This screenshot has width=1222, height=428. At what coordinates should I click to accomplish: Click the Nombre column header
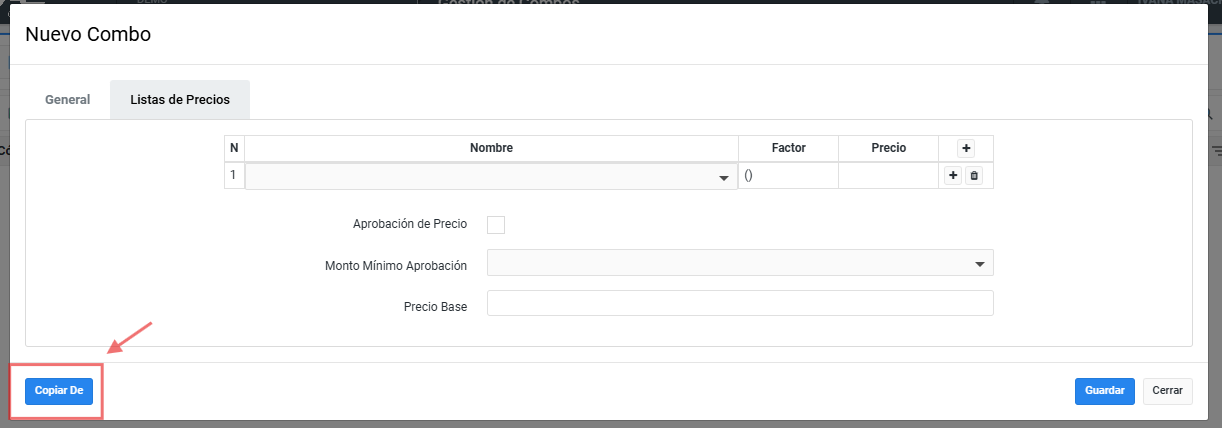(x=491, y=148)
